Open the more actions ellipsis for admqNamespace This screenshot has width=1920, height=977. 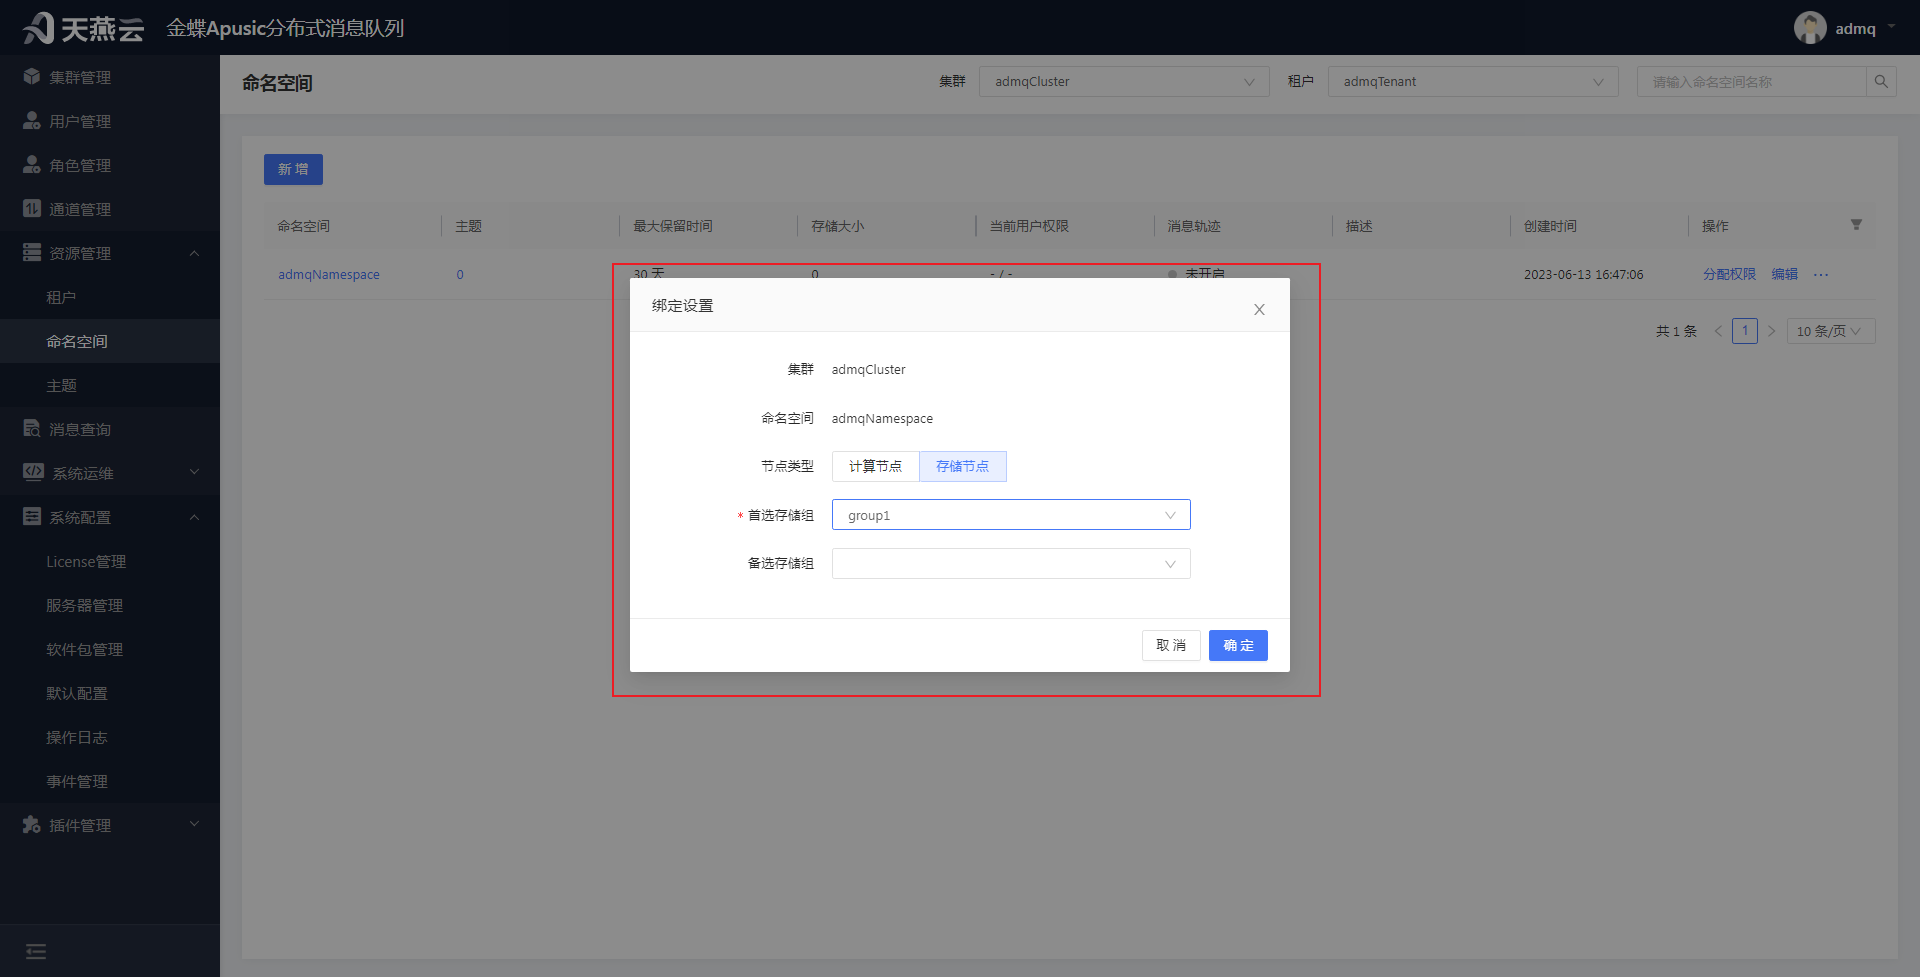tap(1821, 275)
